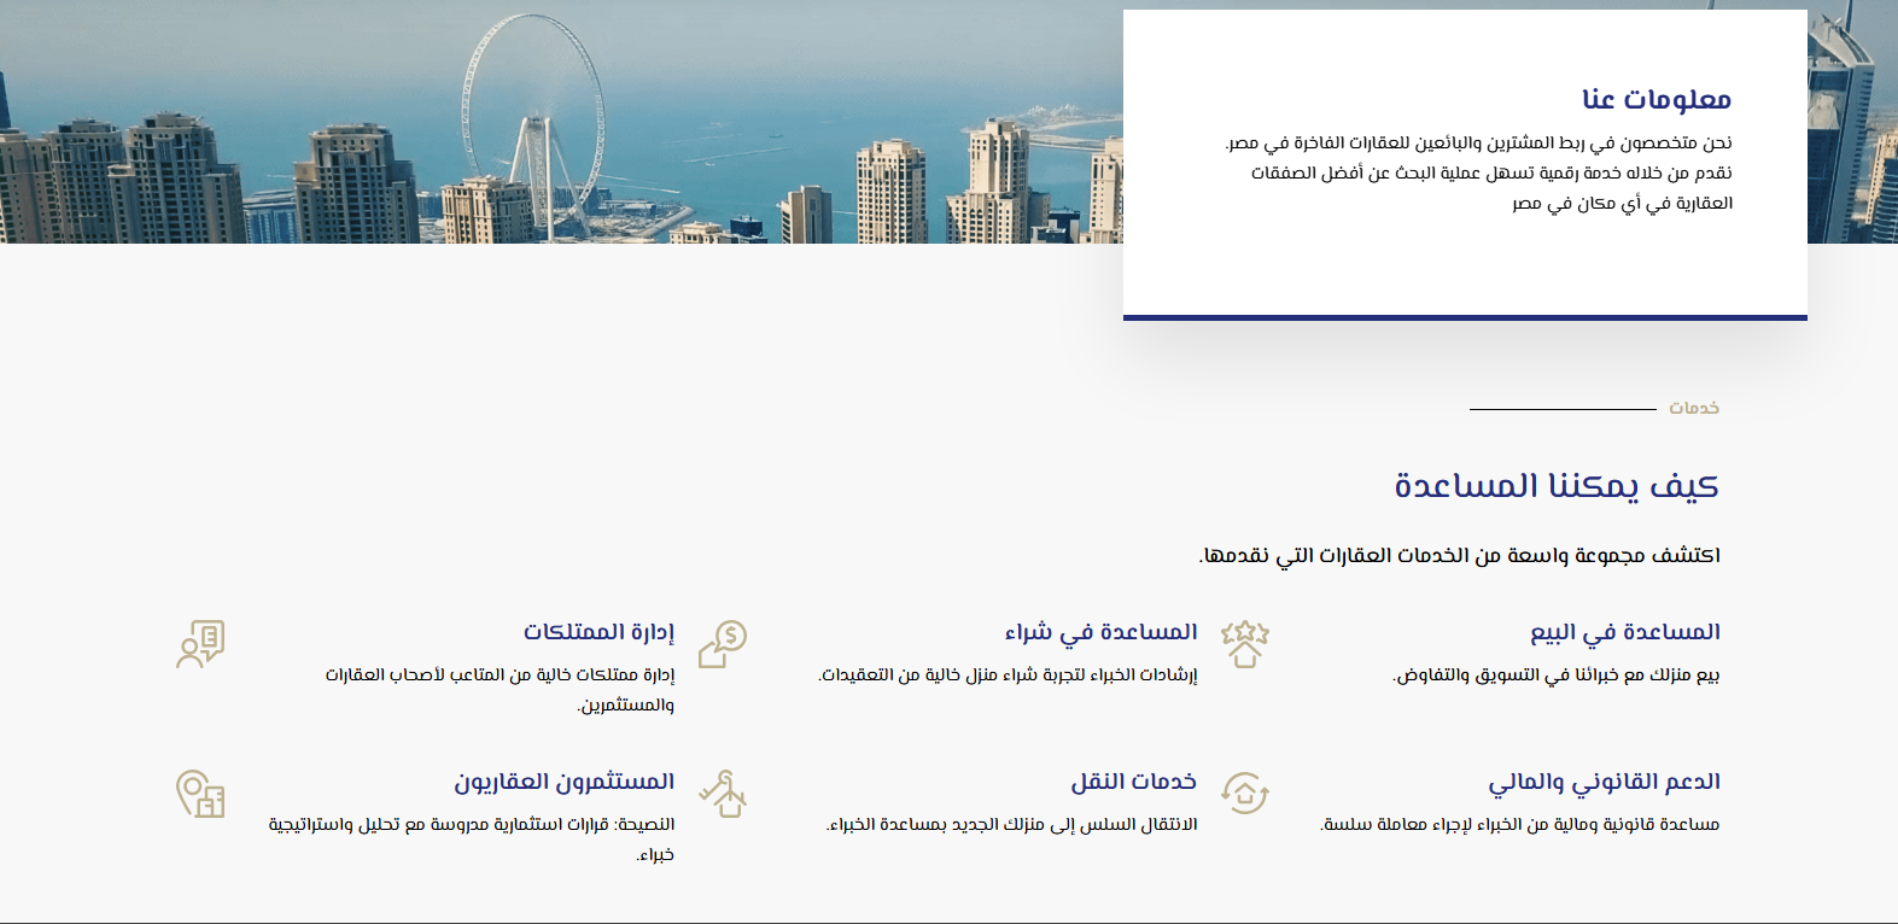Image resolution: width=1898 pixels, height=924 pixels.
Task: Click the house with circular arrows icon
Action: 1244,794
